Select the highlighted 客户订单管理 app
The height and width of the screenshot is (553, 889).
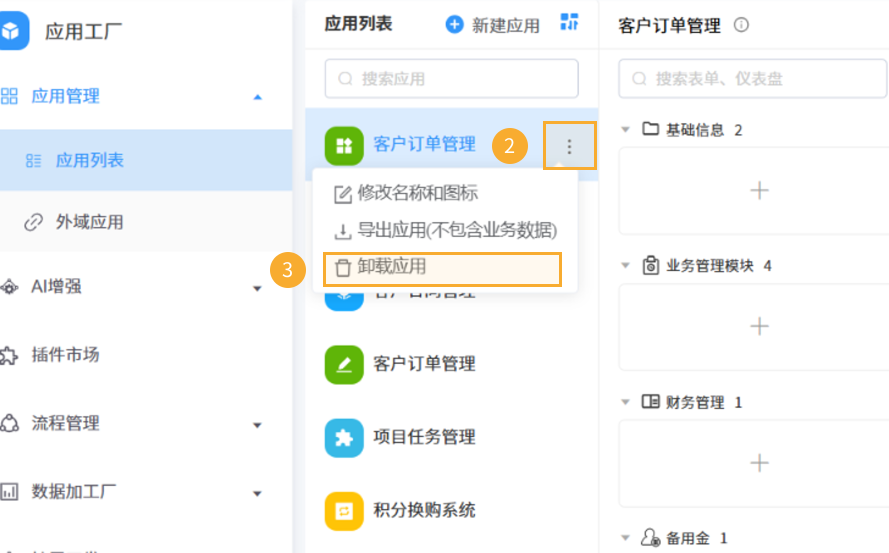pyautogui.click(x=424, y=145)
